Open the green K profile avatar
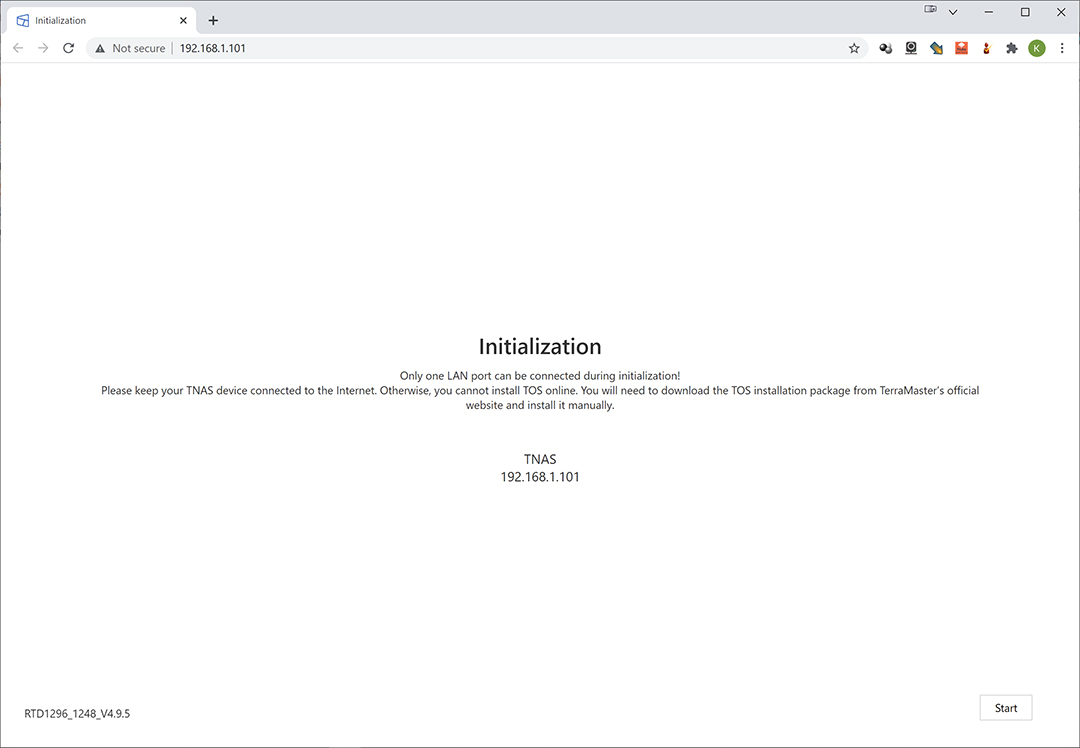This screenshot has height=748, width=1080. pyautogui.click(x=1037, y=48)
